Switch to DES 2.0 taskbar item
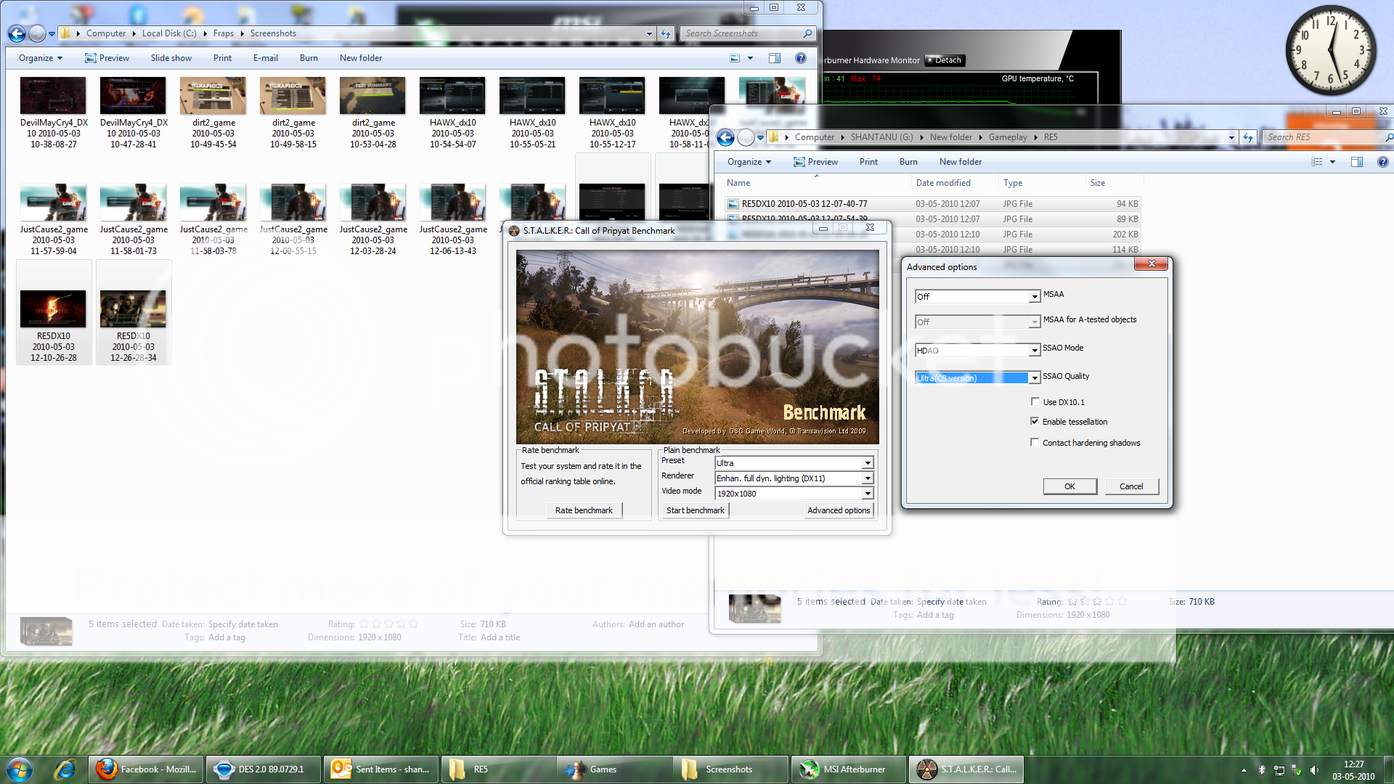1394x784 pixels. [263, 769]
